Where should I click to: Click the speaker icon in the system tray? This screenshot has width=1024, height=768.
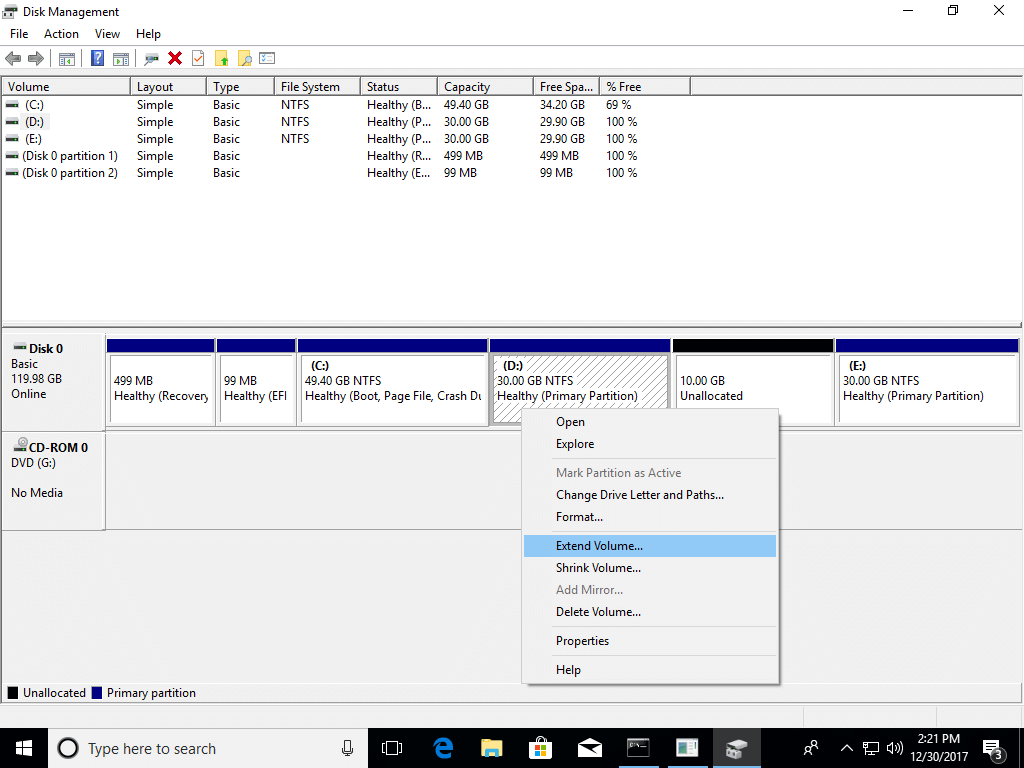point(893,747)
